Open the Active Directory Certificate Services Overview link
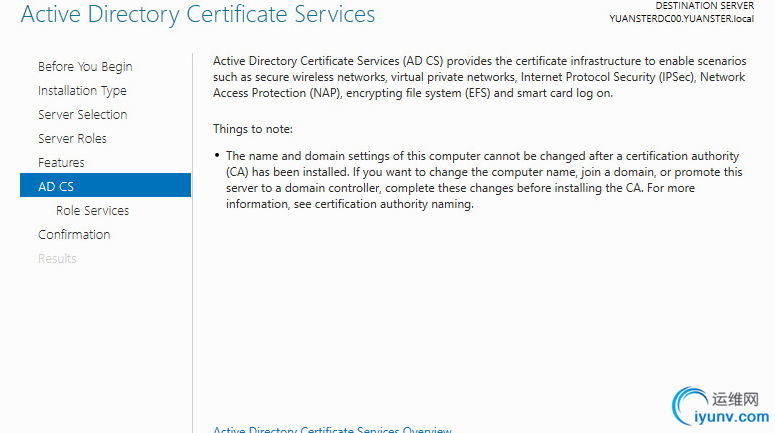The image size is (775, 433). (x=332, y=429)
